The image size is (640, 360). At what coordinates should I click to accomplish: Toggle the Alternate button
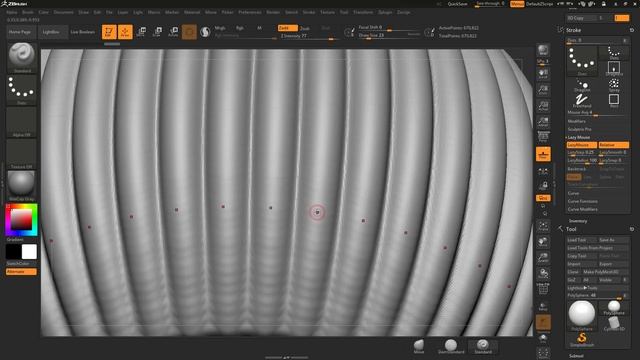point(21,271)
